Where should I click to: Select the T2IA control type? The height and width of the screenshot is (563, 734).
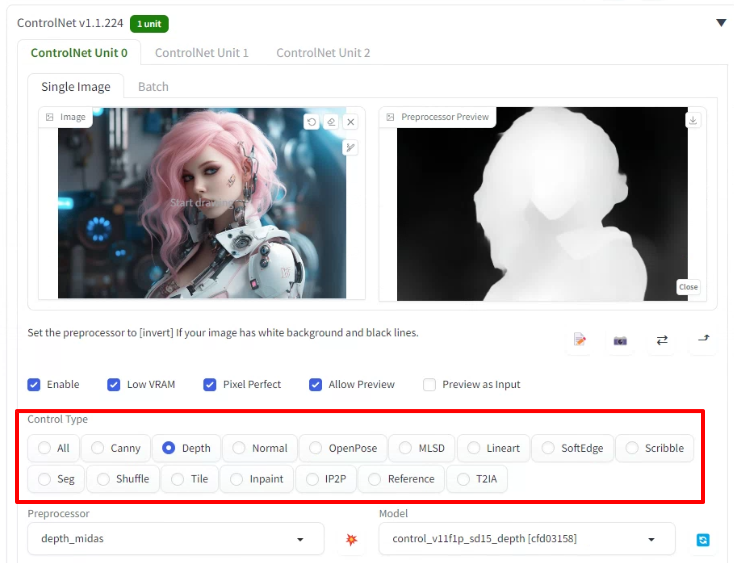pyautogui.click(x=477, y=479)
